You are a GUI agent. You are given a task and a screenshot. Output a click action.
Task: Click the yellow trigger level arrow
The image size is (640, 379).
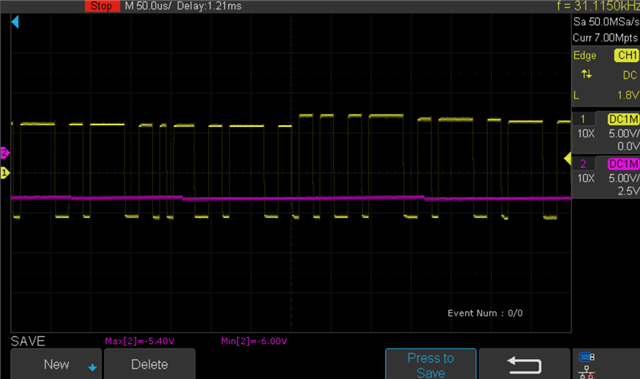tap(567, 158)
